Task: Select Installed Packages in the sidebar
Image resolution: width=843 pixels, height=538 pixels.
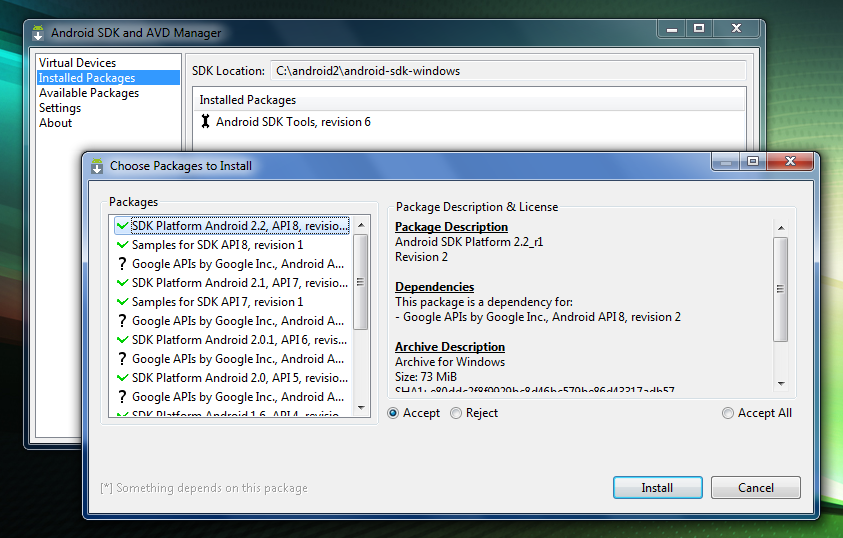Action: coord(108,78)
